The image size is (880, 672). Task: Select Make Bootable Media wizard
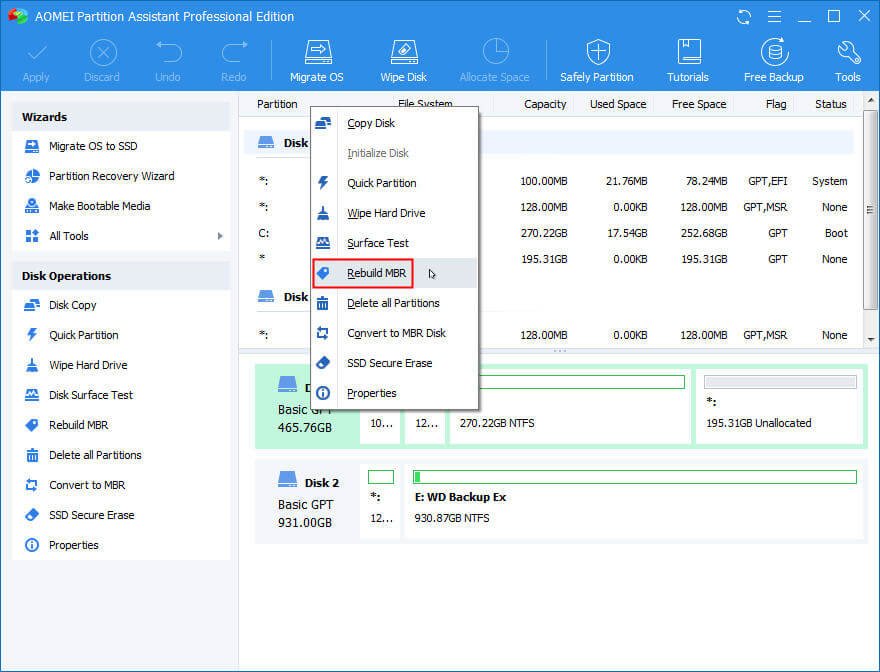[99, 206]
